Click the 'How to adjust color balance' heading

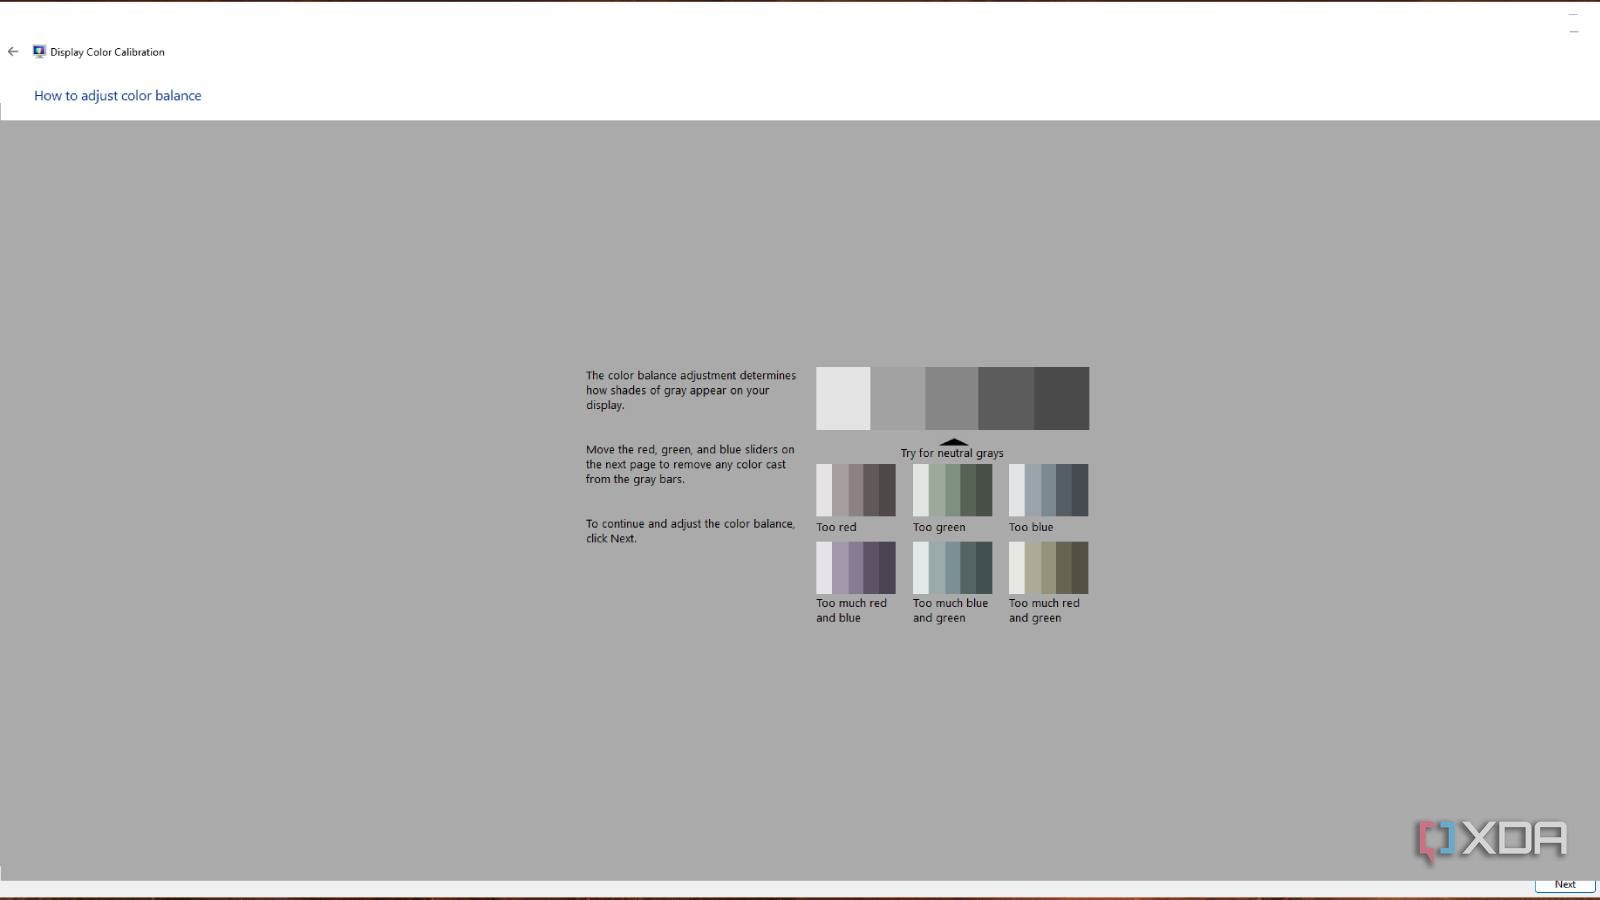pos(118,96)
